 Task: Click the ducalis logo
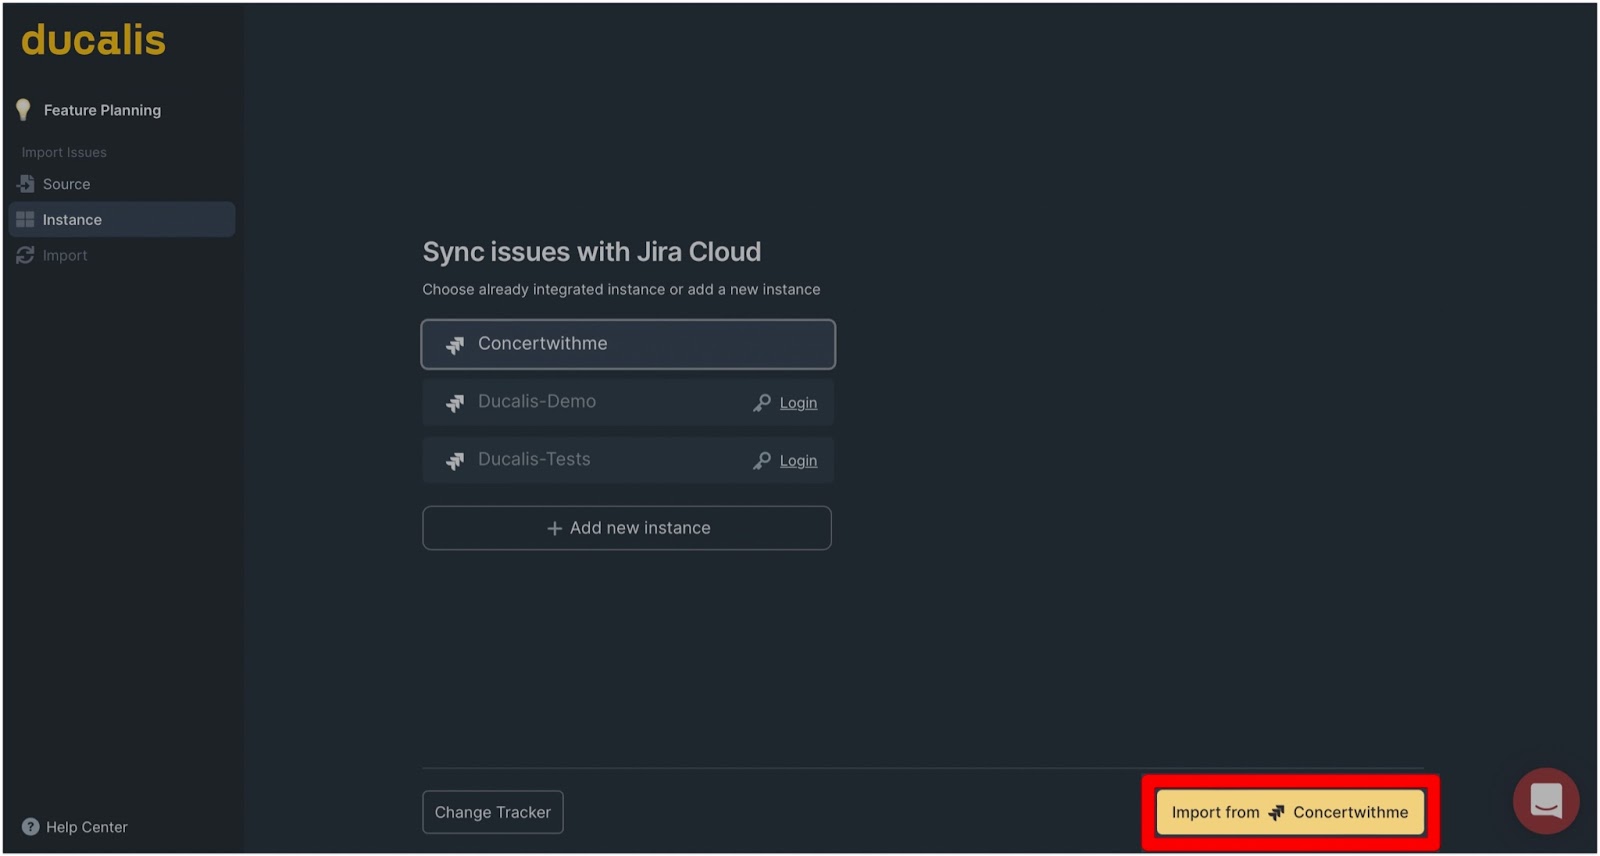93,40
